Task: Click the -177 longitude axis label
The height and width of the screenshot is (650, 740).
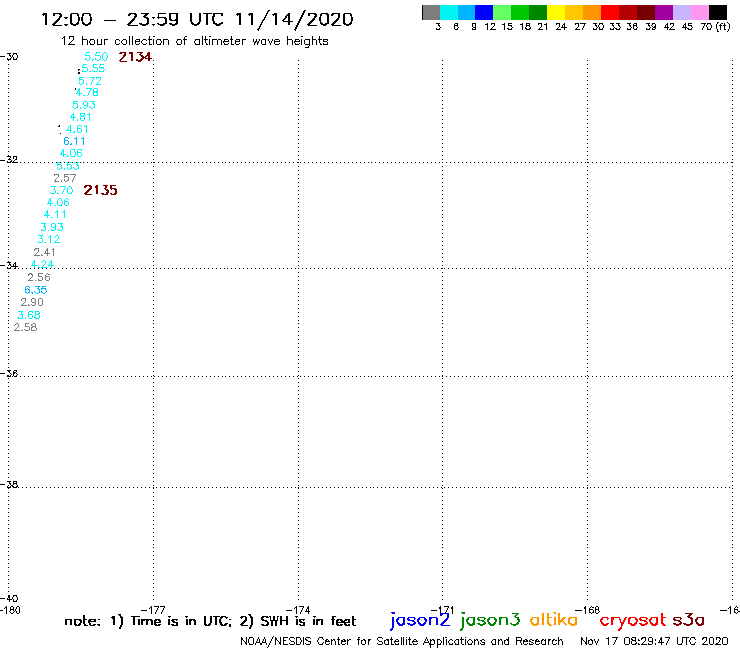Action: click(x=154, y=610)
